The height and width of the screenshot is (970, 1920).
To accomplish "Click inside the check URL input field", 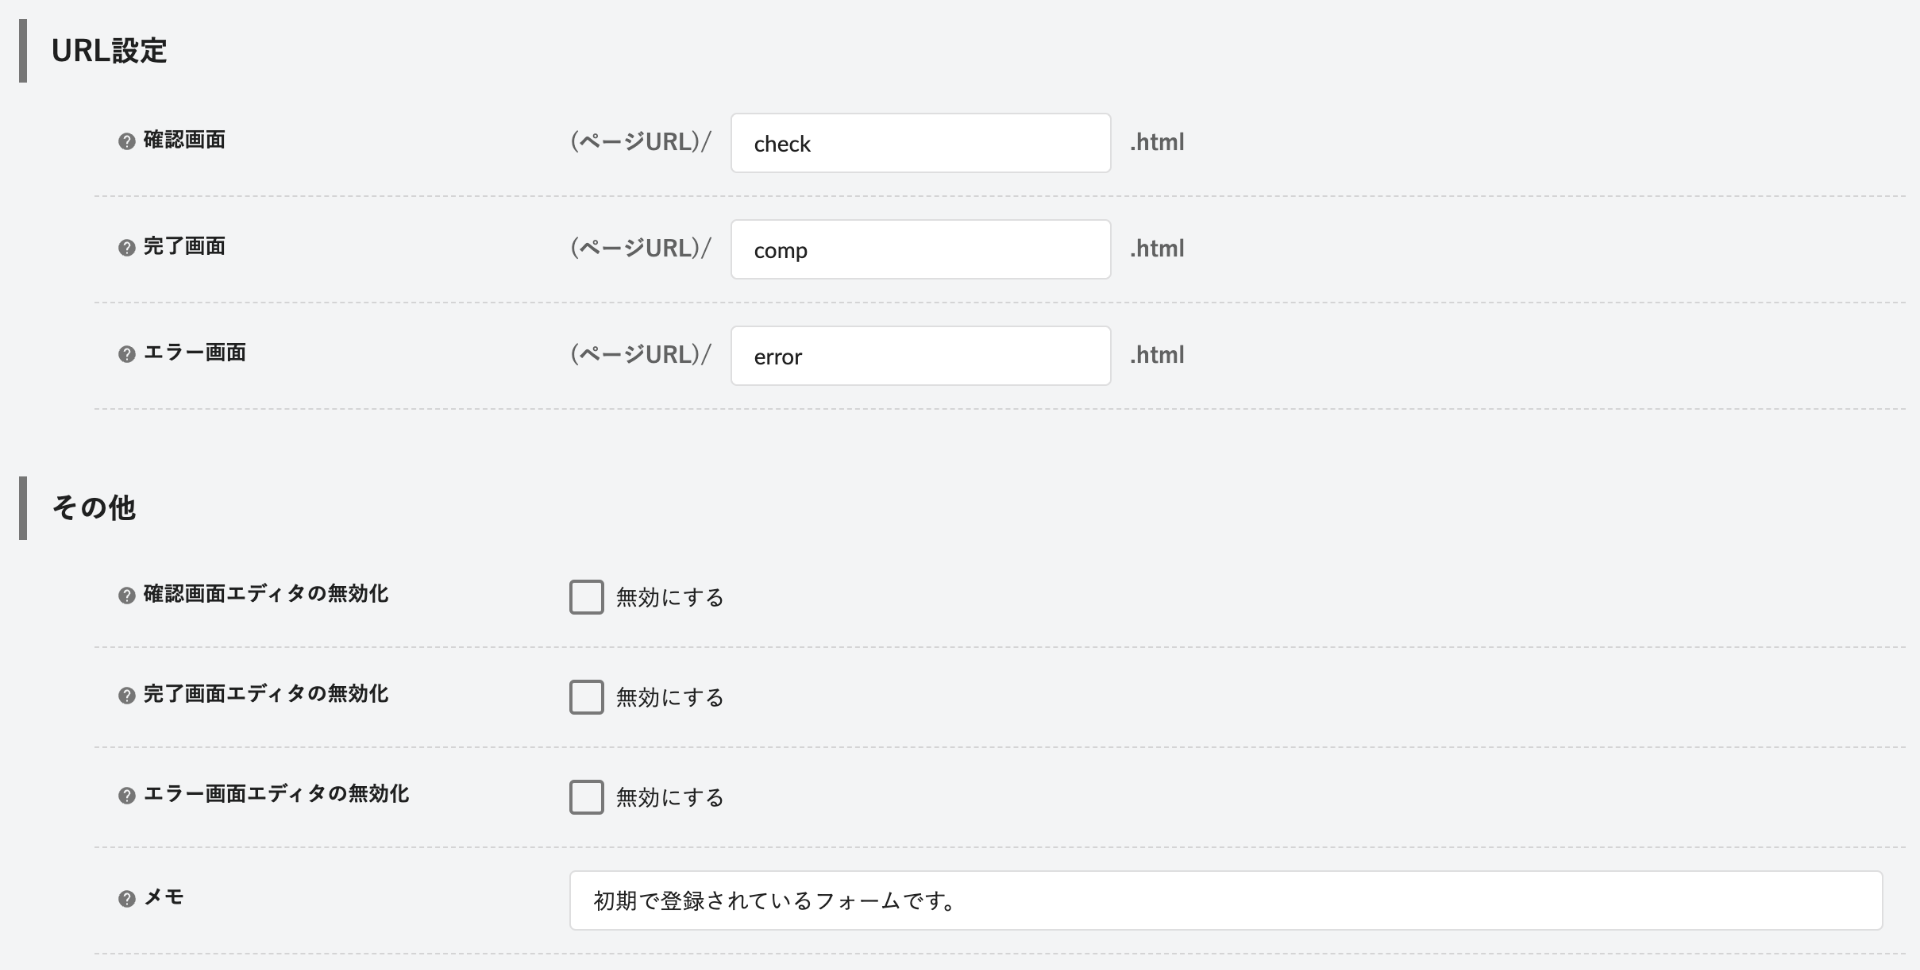I will tap(920, 143).
